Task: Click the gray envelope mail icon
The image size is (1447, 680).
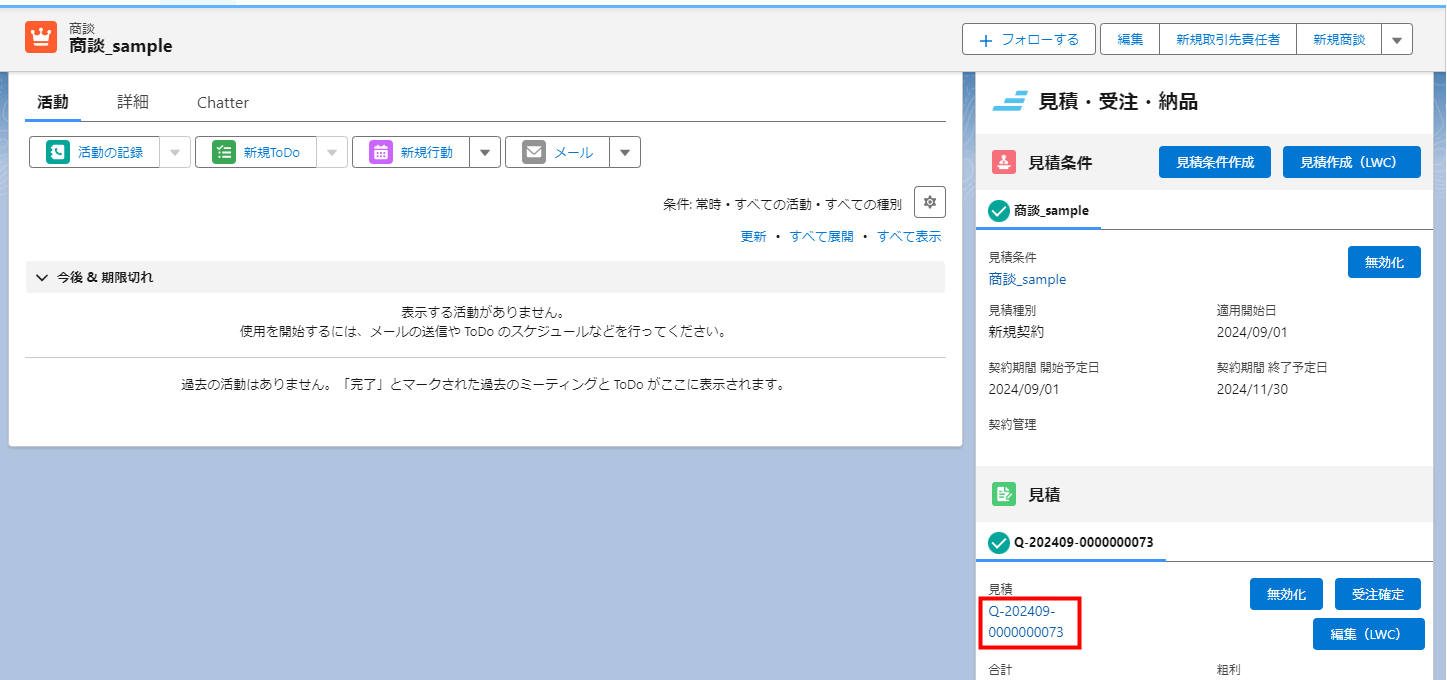Action: 534,152
